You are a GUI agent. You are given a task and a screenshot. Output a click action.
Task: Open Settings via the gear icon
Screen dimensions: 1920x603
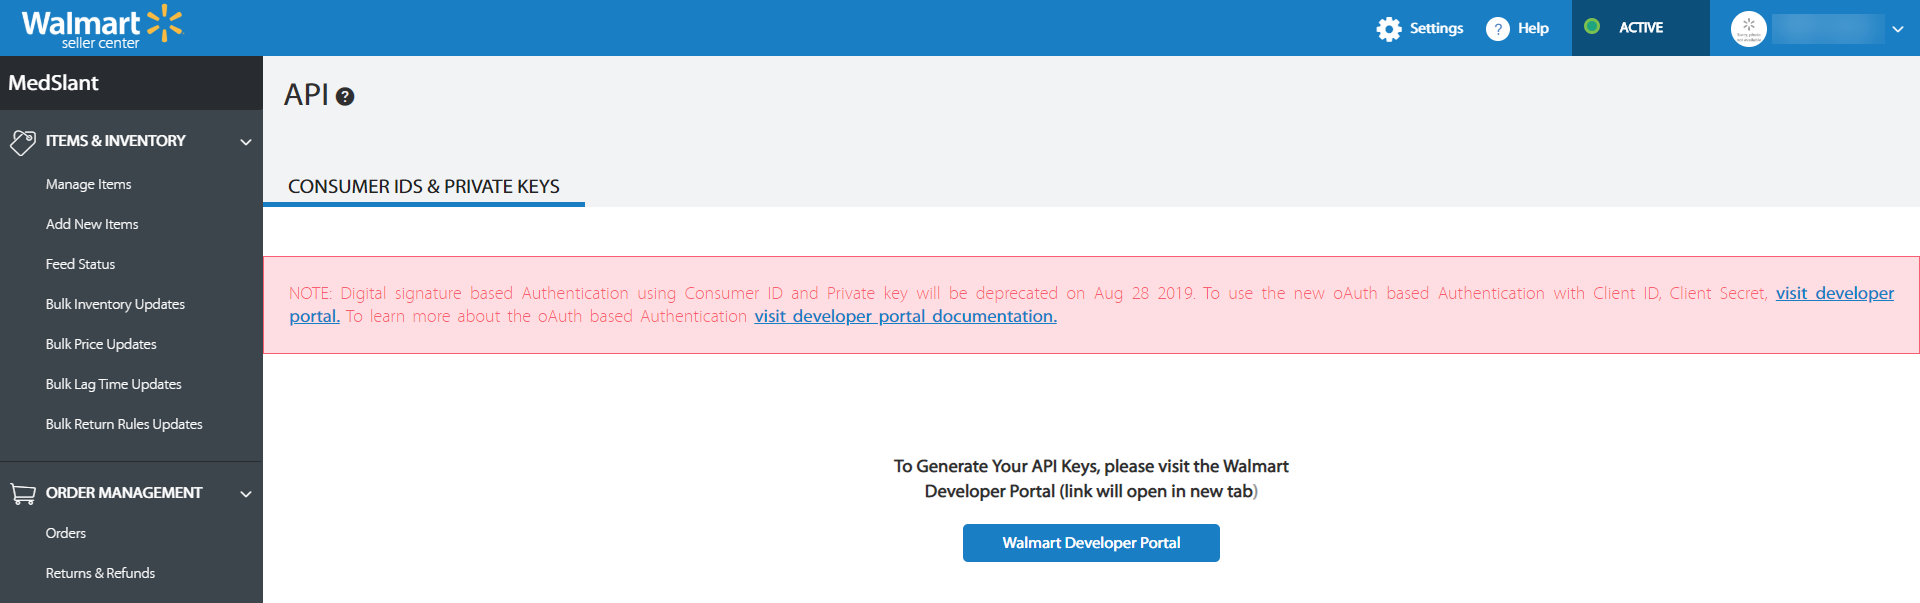[1389, 29]
